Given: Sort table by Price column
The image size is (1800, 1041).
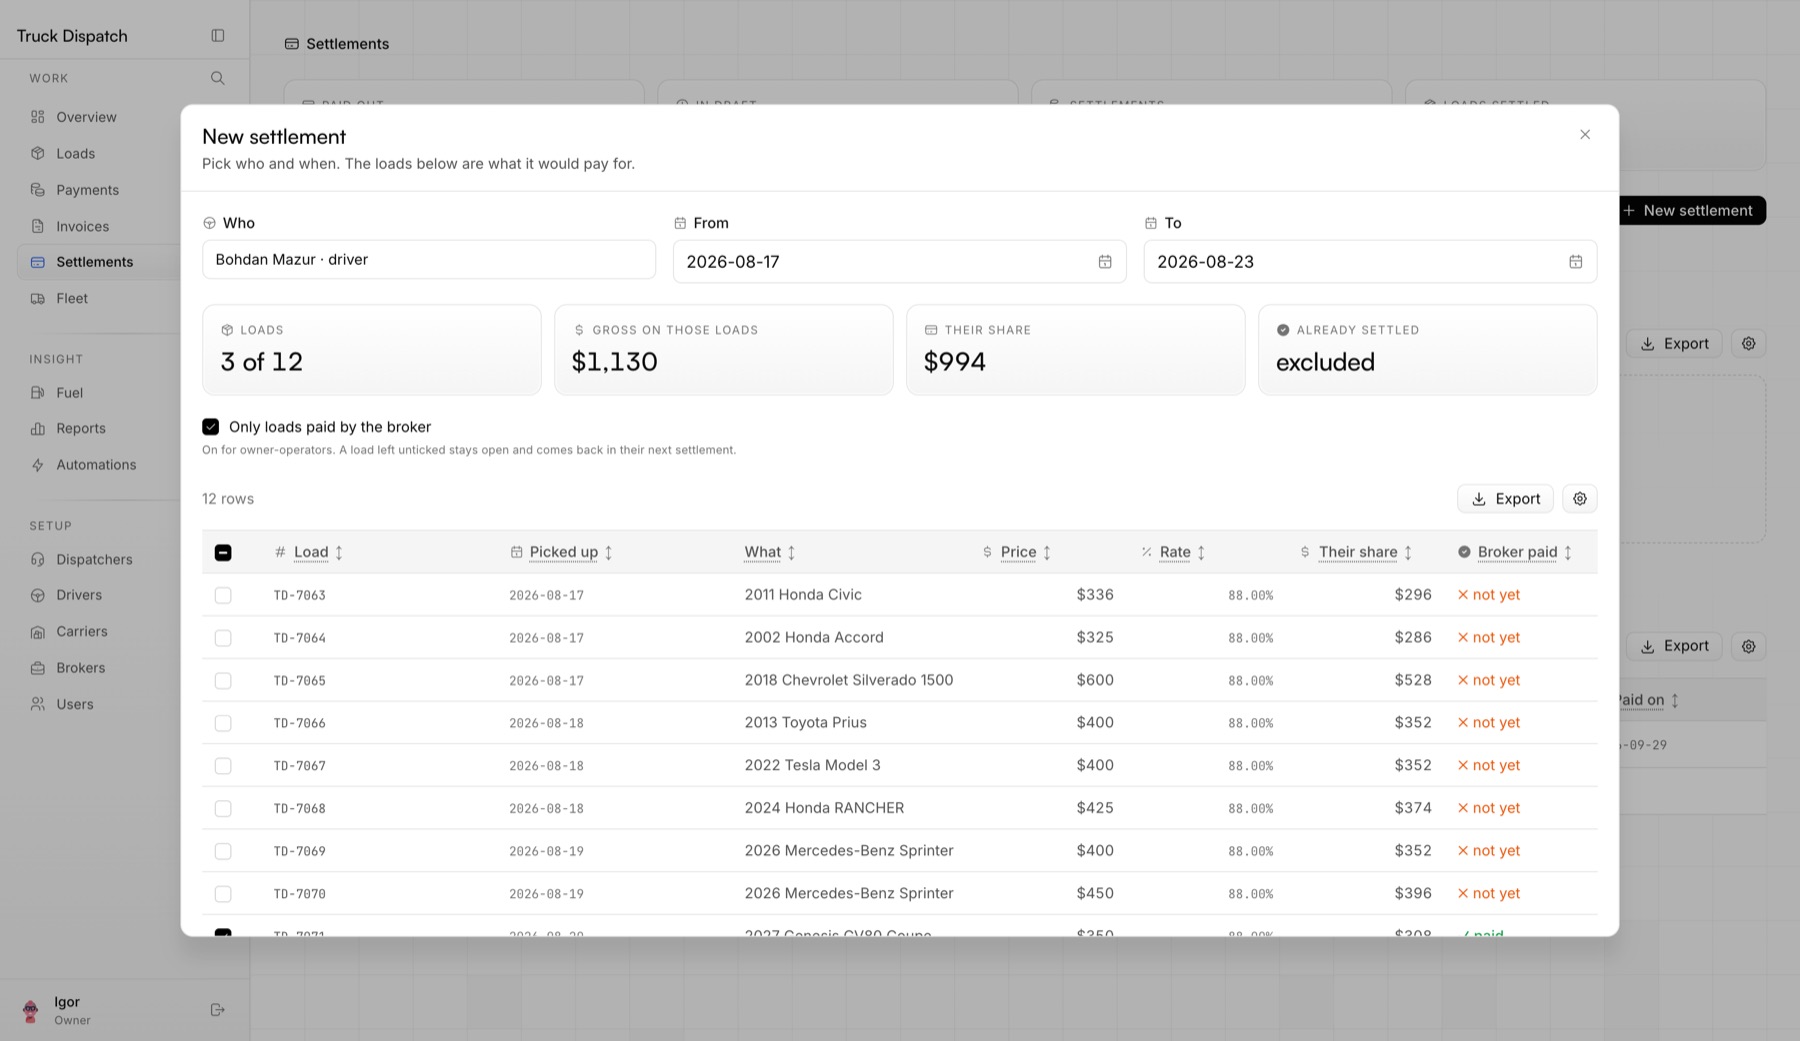Looking at the screenshot, I should pos(1017,552).
